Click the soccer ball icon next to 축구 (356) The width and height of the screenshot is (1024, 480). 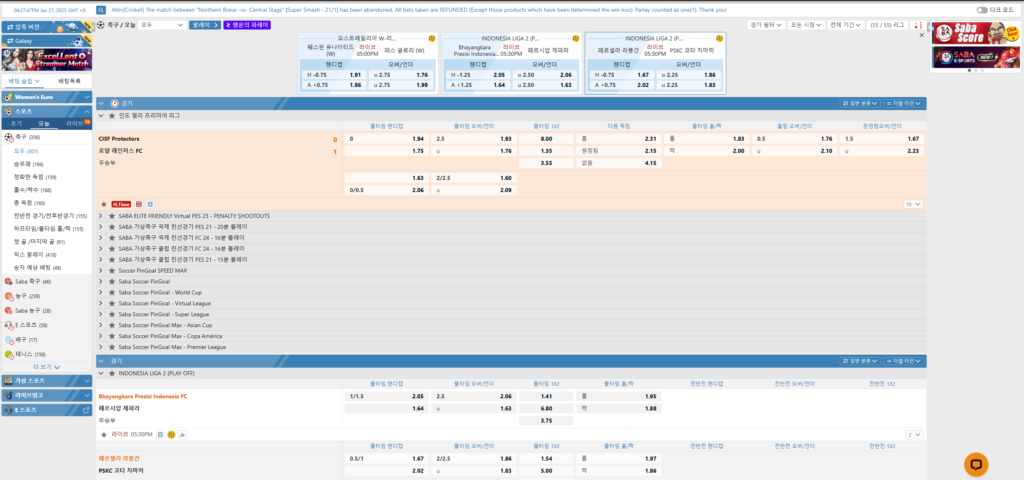tap(8, 137)
